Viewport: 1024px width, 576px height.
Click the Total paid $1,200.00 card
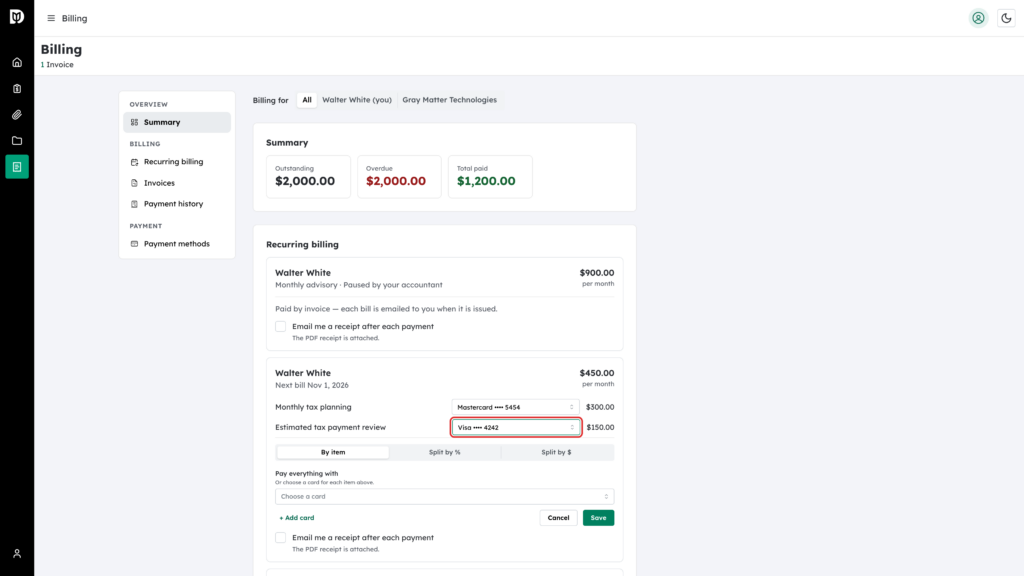[490, 177]
